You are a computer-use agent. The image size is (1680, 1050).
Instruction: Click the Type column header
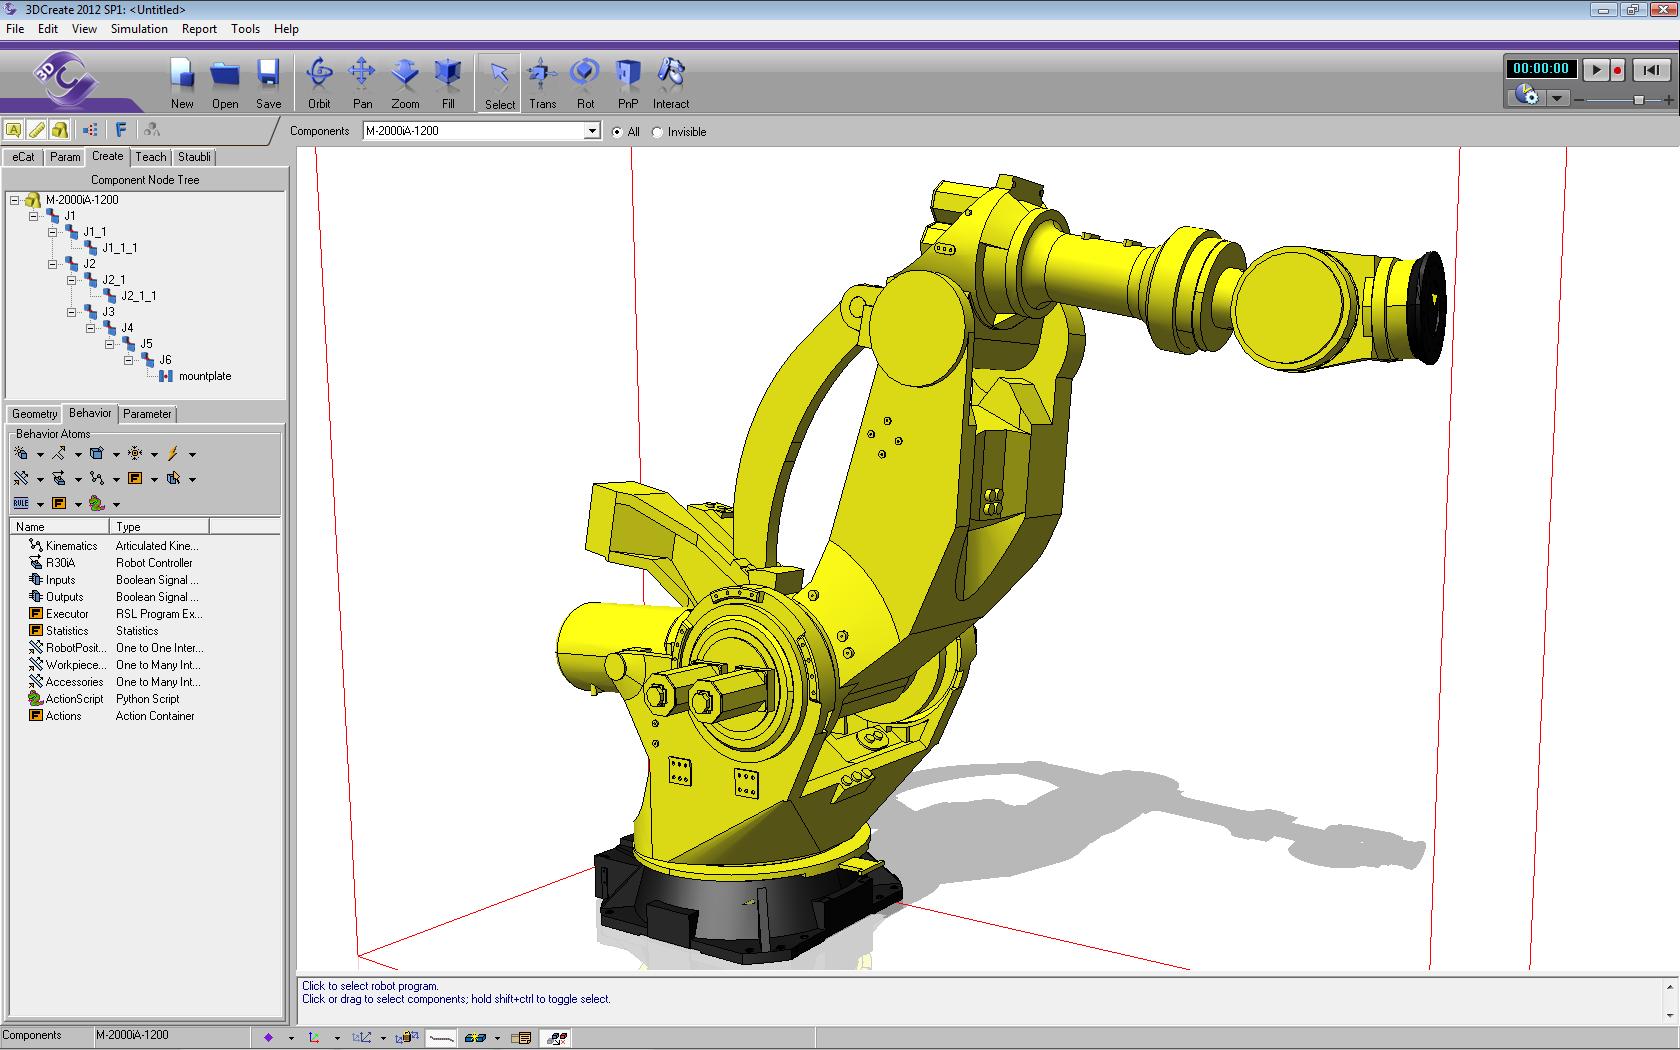pos(160,527)
